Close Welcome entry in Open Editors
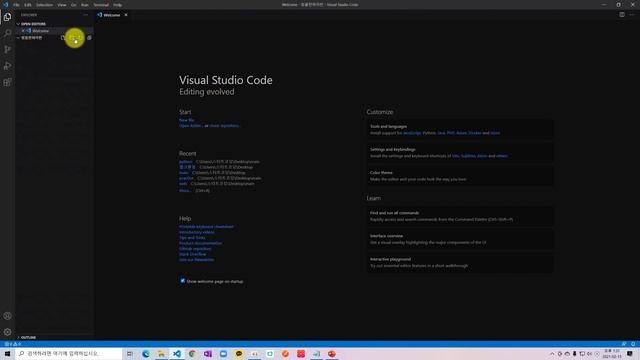The width and height of the screenshot is (640, 360). click(23, 31)
